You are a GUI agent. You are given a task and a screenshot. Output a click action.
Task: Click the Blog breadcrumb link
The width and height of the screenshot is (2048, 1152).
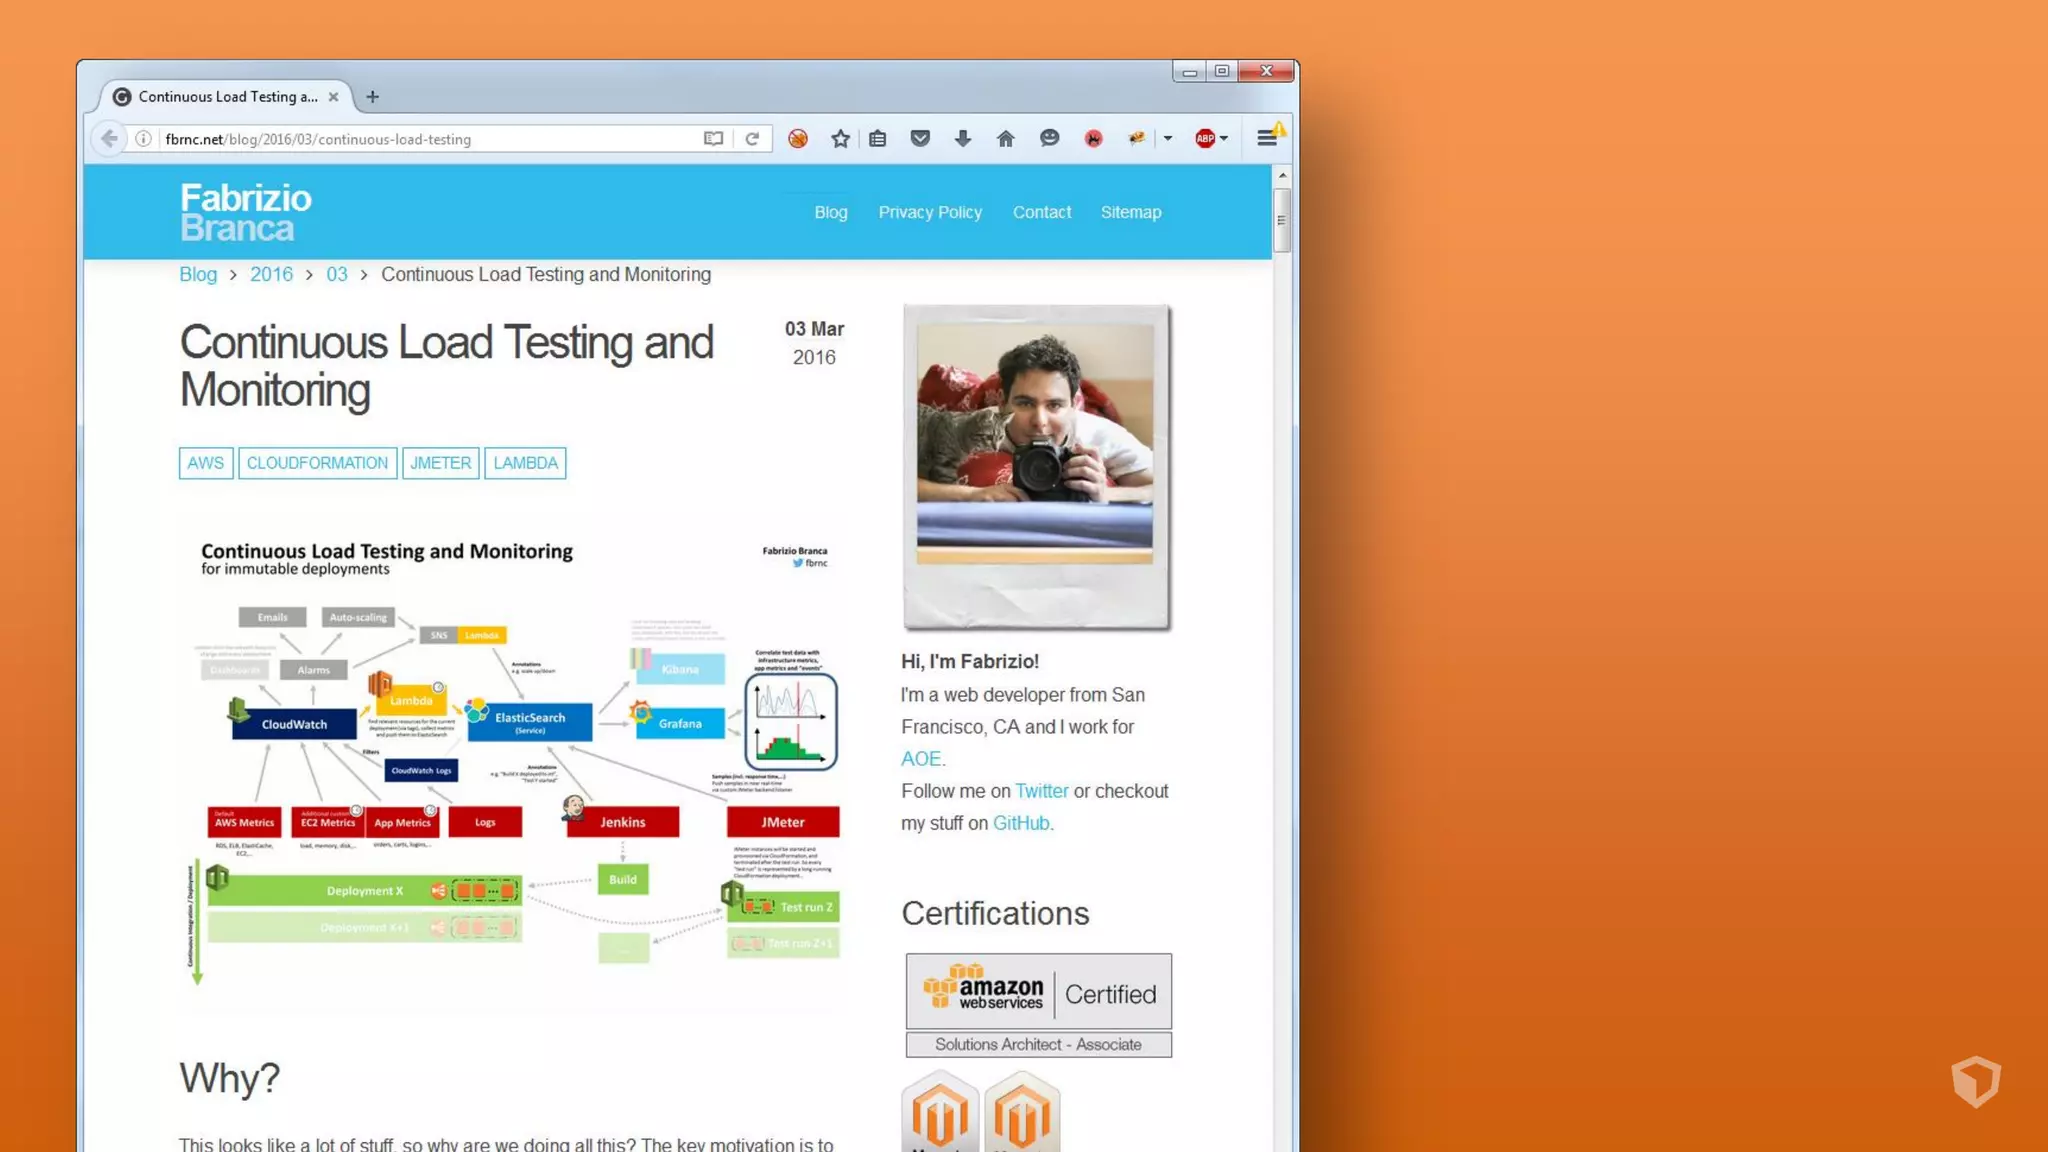pyautogui.click(x=198, y=274)
